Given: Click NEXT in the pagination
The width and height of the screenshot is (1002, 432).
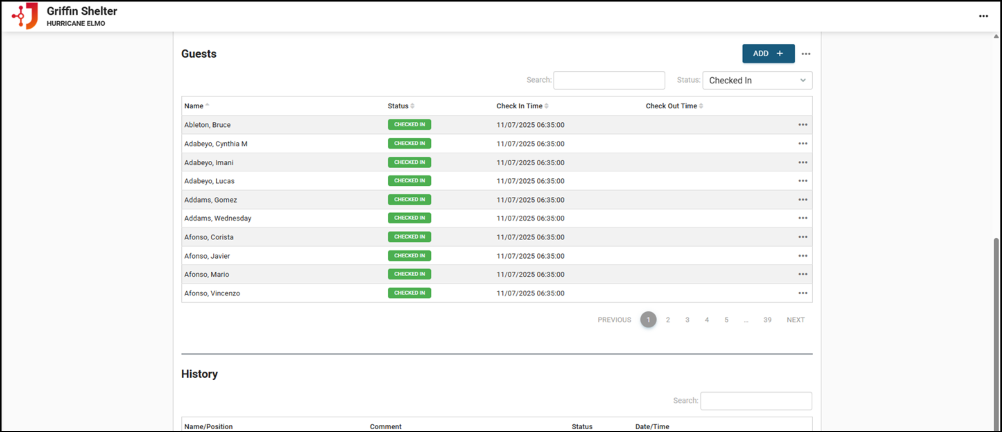Looking at the screenshot, I should click(x=795, y=320).
